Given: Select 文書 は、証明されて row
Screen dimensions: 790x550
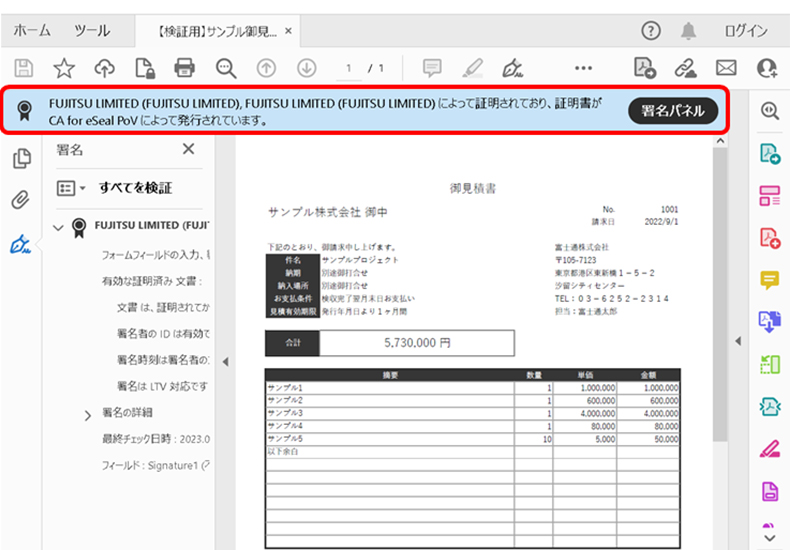Looking at the screenshot, I should click(163, 307).
